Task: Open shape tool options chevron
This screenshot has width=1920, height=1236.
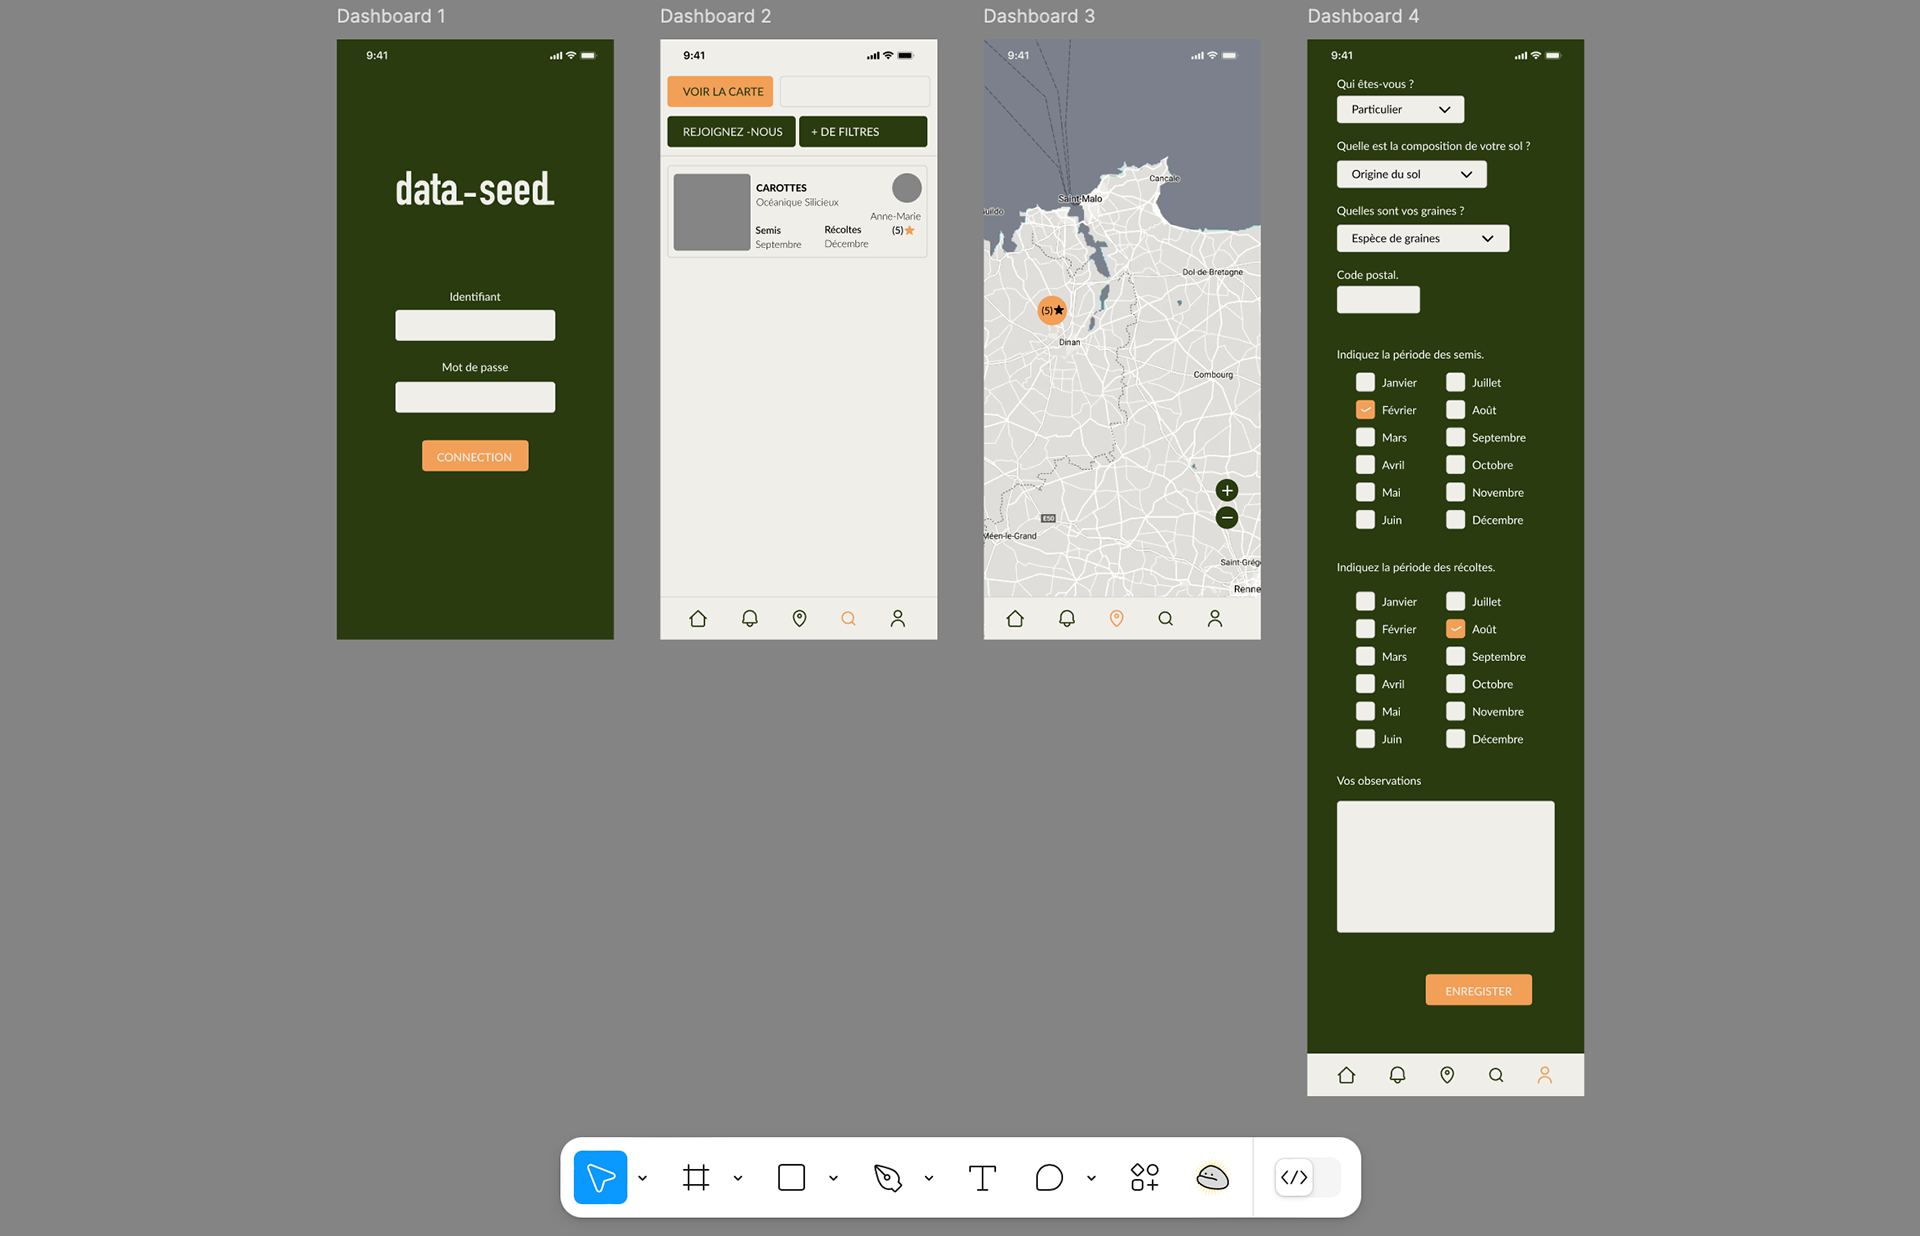Action: pos(833,1178)
